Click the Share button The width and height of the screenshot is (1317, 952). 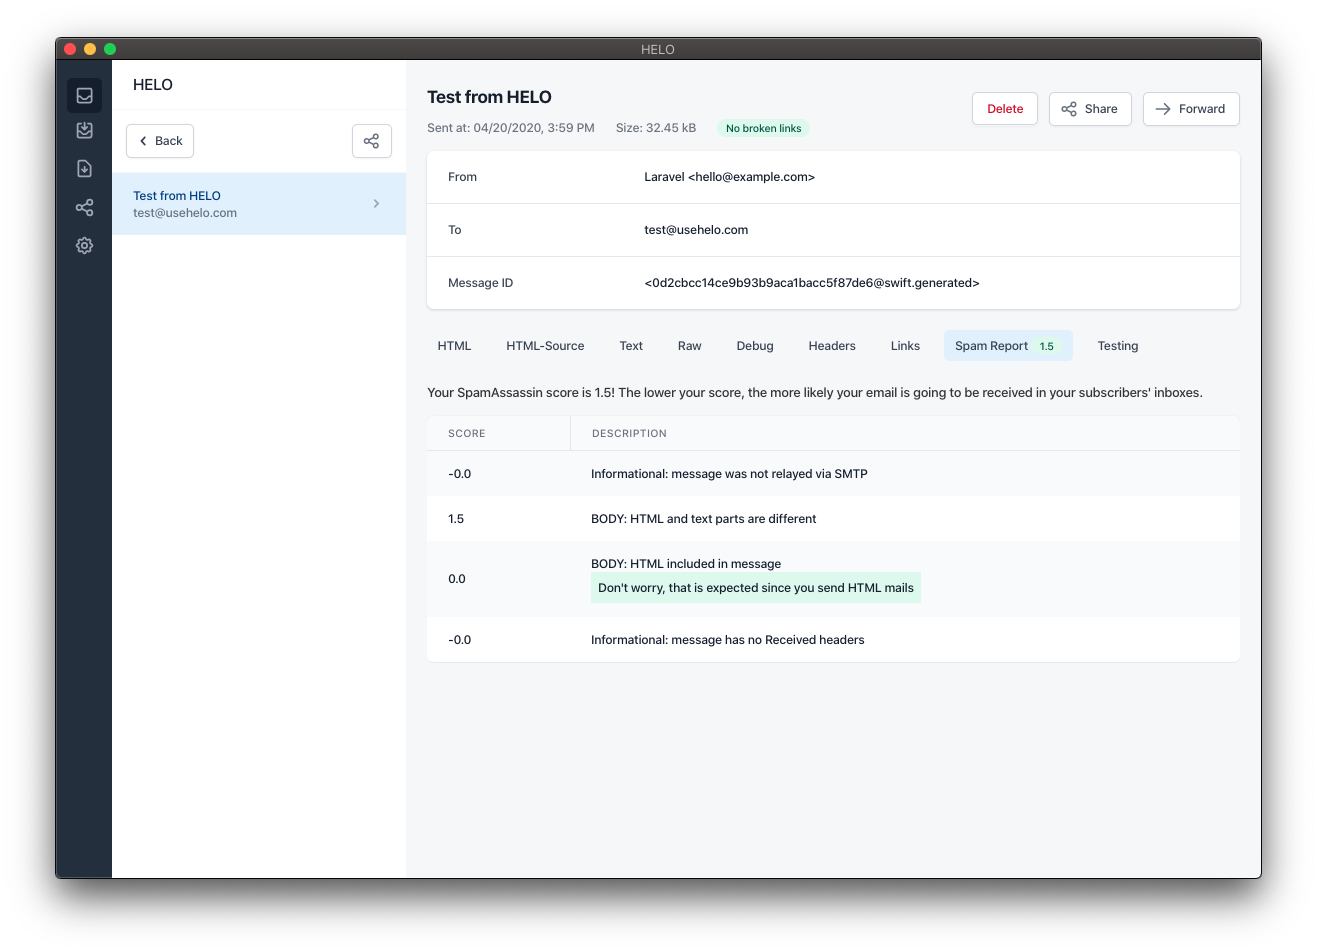point(1090,109)
